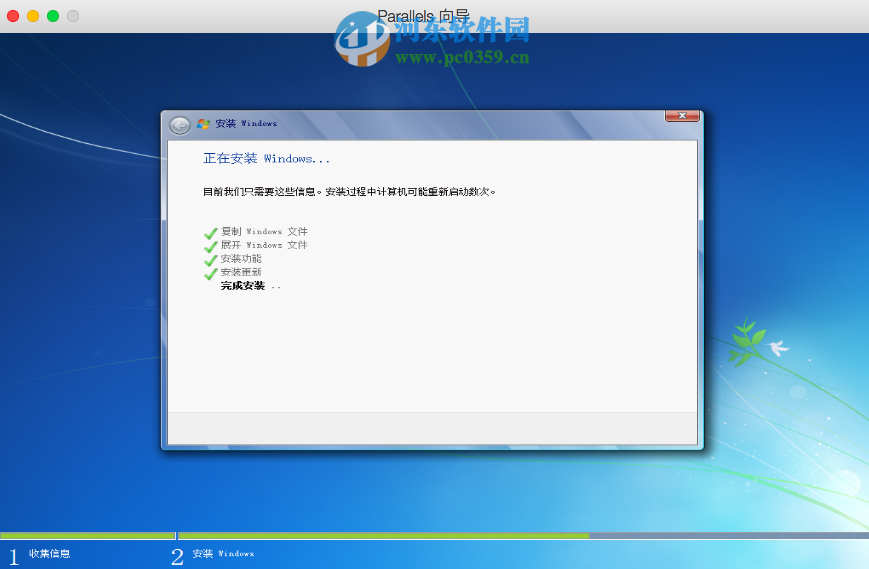Click the progress bar above 收集信息

click(x=88, y=536)
